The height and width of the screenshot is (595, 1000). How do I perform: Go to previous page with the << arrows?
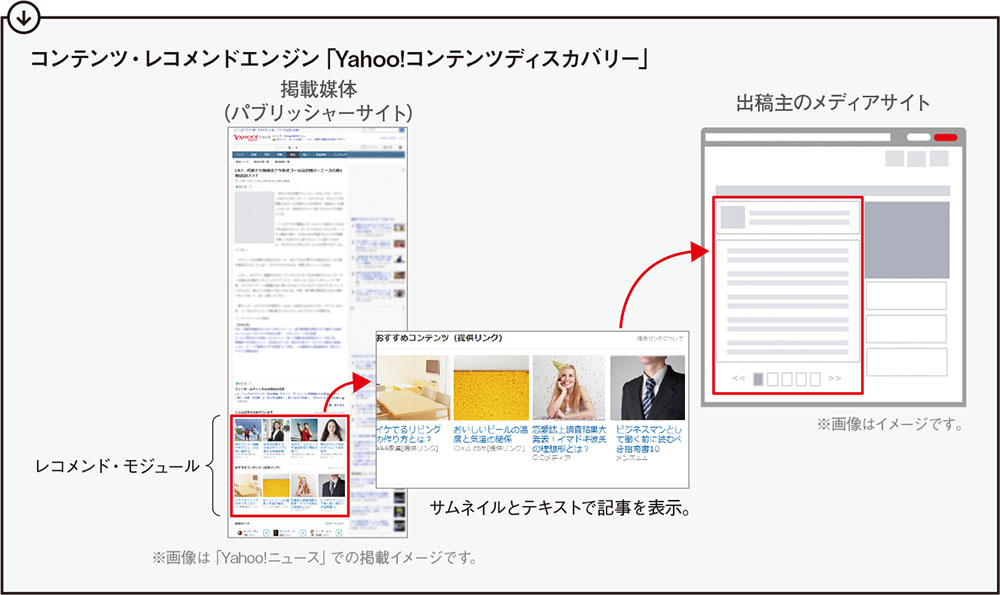(739, 379)
